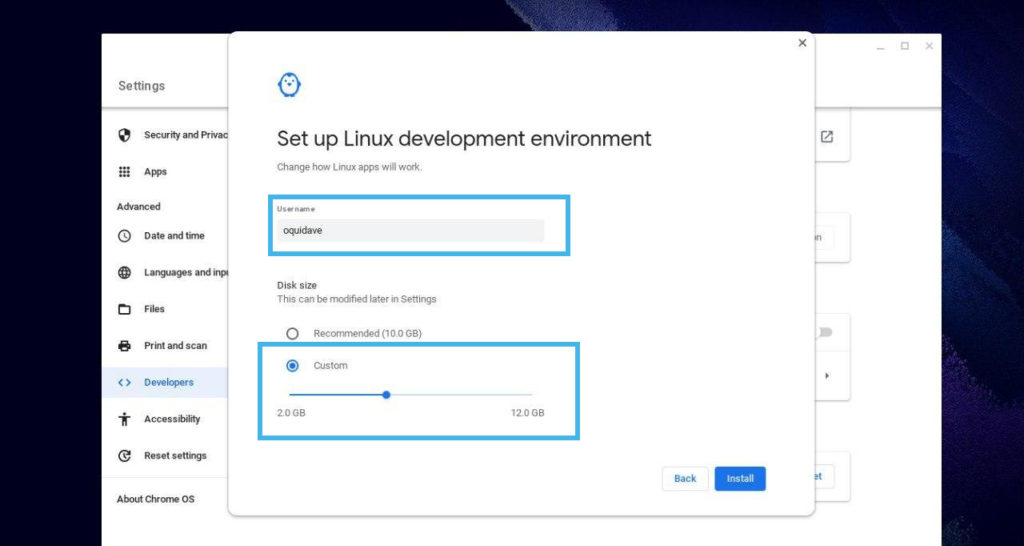1024x546 pixels.
Task: Click the disk size slider handle
Action: (387, 394)
